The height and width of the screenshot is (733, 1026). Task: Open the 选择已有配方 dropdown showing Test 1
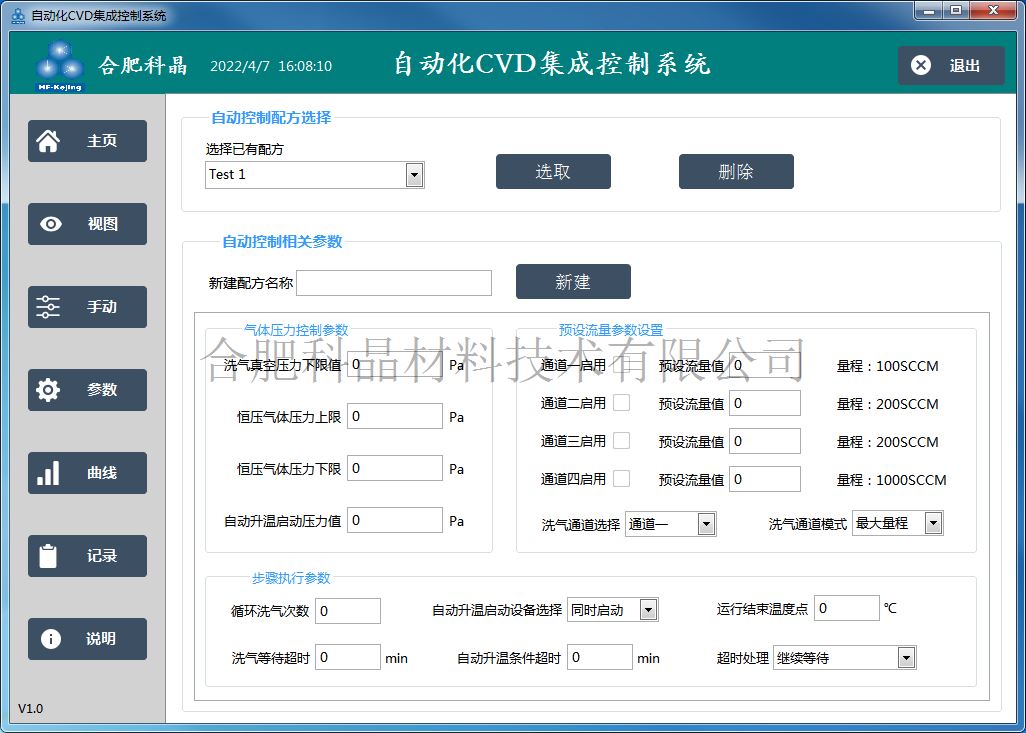pos(414,175)
